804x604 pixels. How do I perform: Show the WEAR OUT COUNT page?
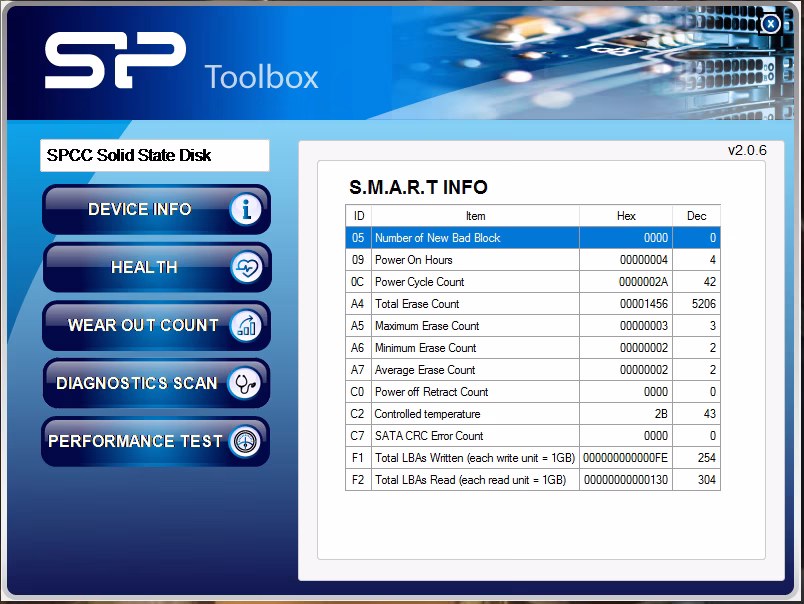[156, 326]
